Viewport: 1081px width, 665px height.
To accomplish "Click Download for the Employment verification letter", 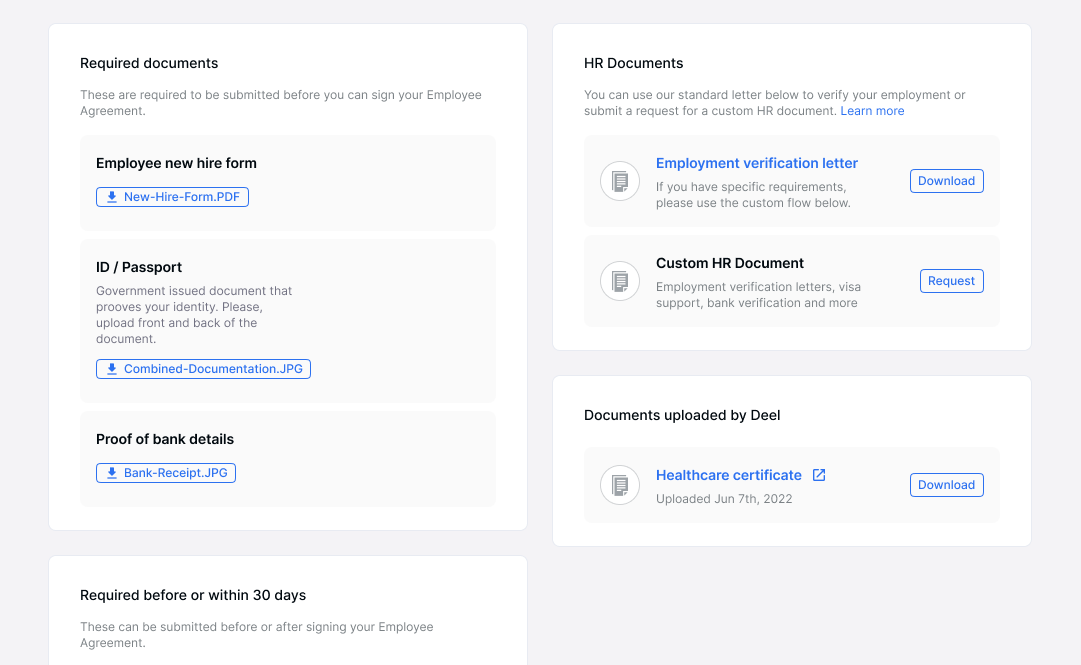I will (946, 181).
